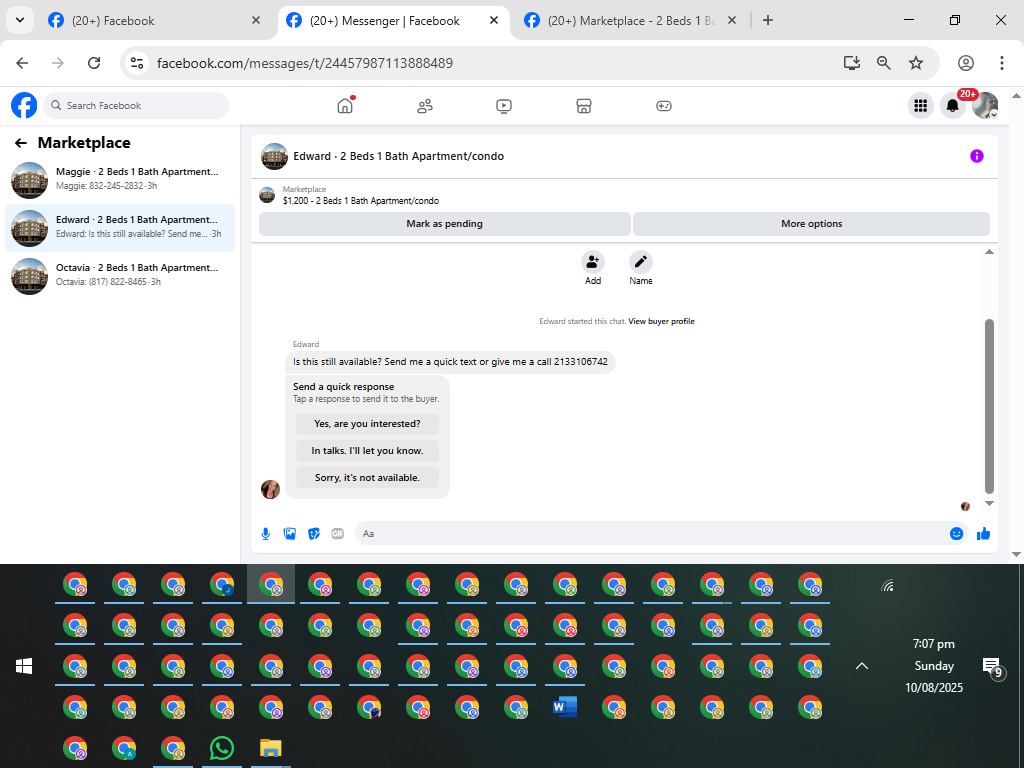The width and height of the screenshot is (1024, 768).
Task: Switch to the Messenger | Facebook tab
Action: [393, 20]
